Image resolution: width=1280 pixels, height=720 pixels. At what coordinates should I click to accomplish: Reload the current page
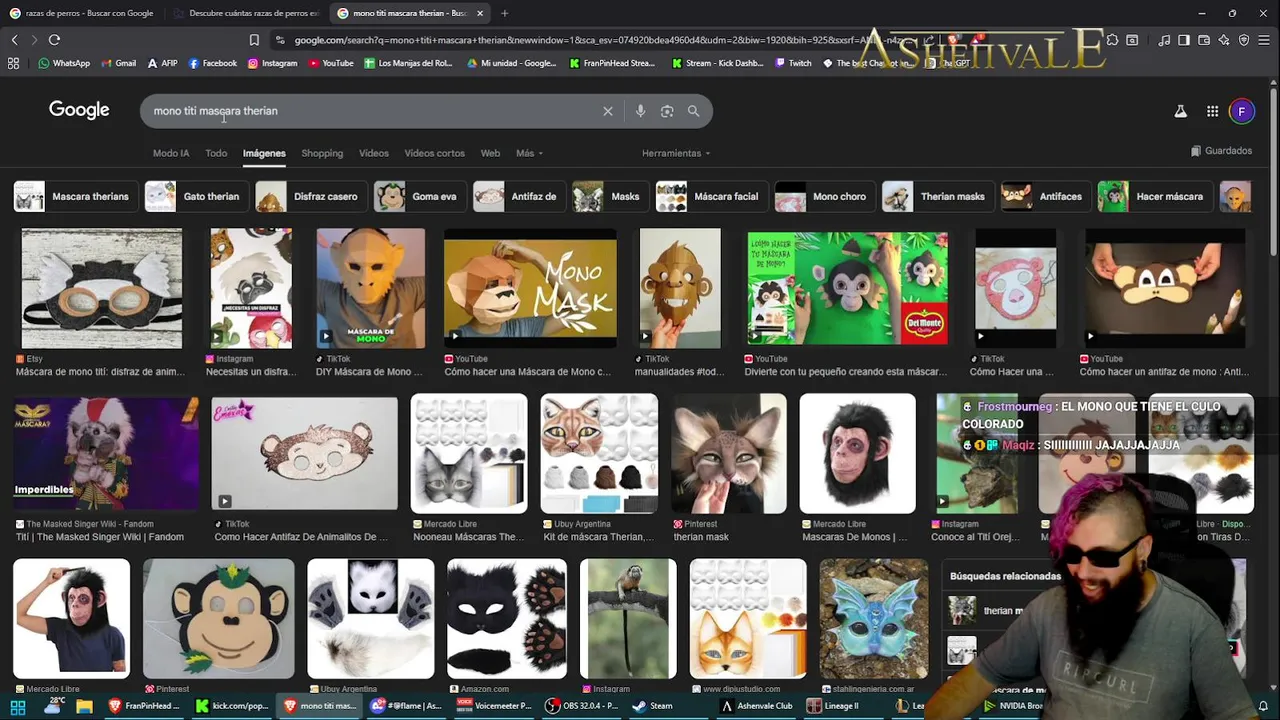[x=54, y=40]
